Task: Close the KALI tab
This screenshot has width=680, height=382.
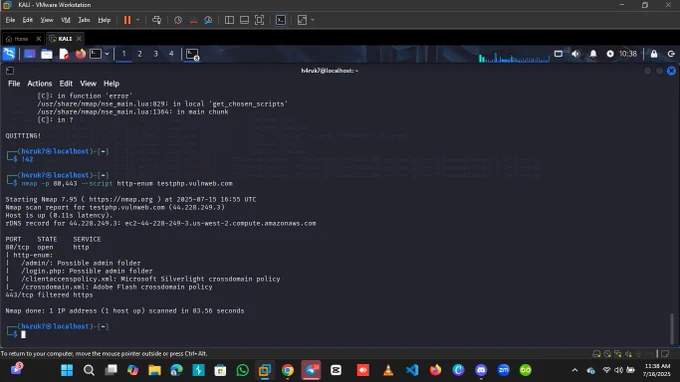Action: [x=78, y=39]
